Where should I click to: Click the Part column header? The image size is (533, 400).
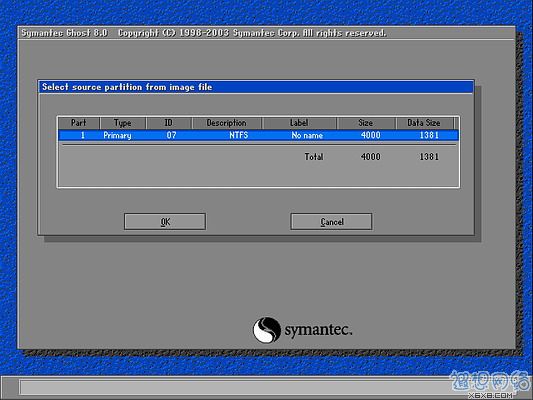(x=79, y=123)
